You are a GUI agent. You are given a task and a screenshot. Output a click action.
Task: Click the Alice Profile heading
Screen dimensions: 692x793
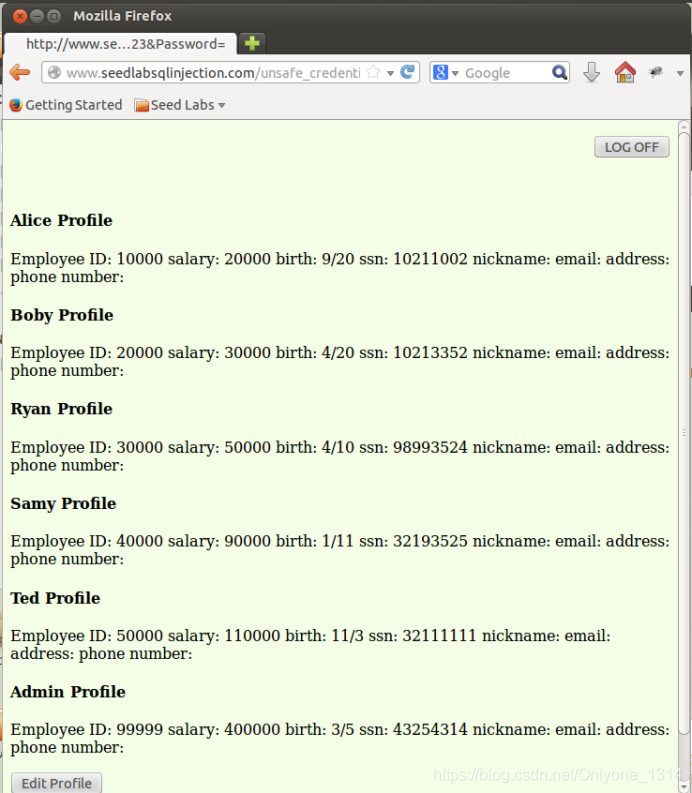pyautogui.click(x=61, y=221)
